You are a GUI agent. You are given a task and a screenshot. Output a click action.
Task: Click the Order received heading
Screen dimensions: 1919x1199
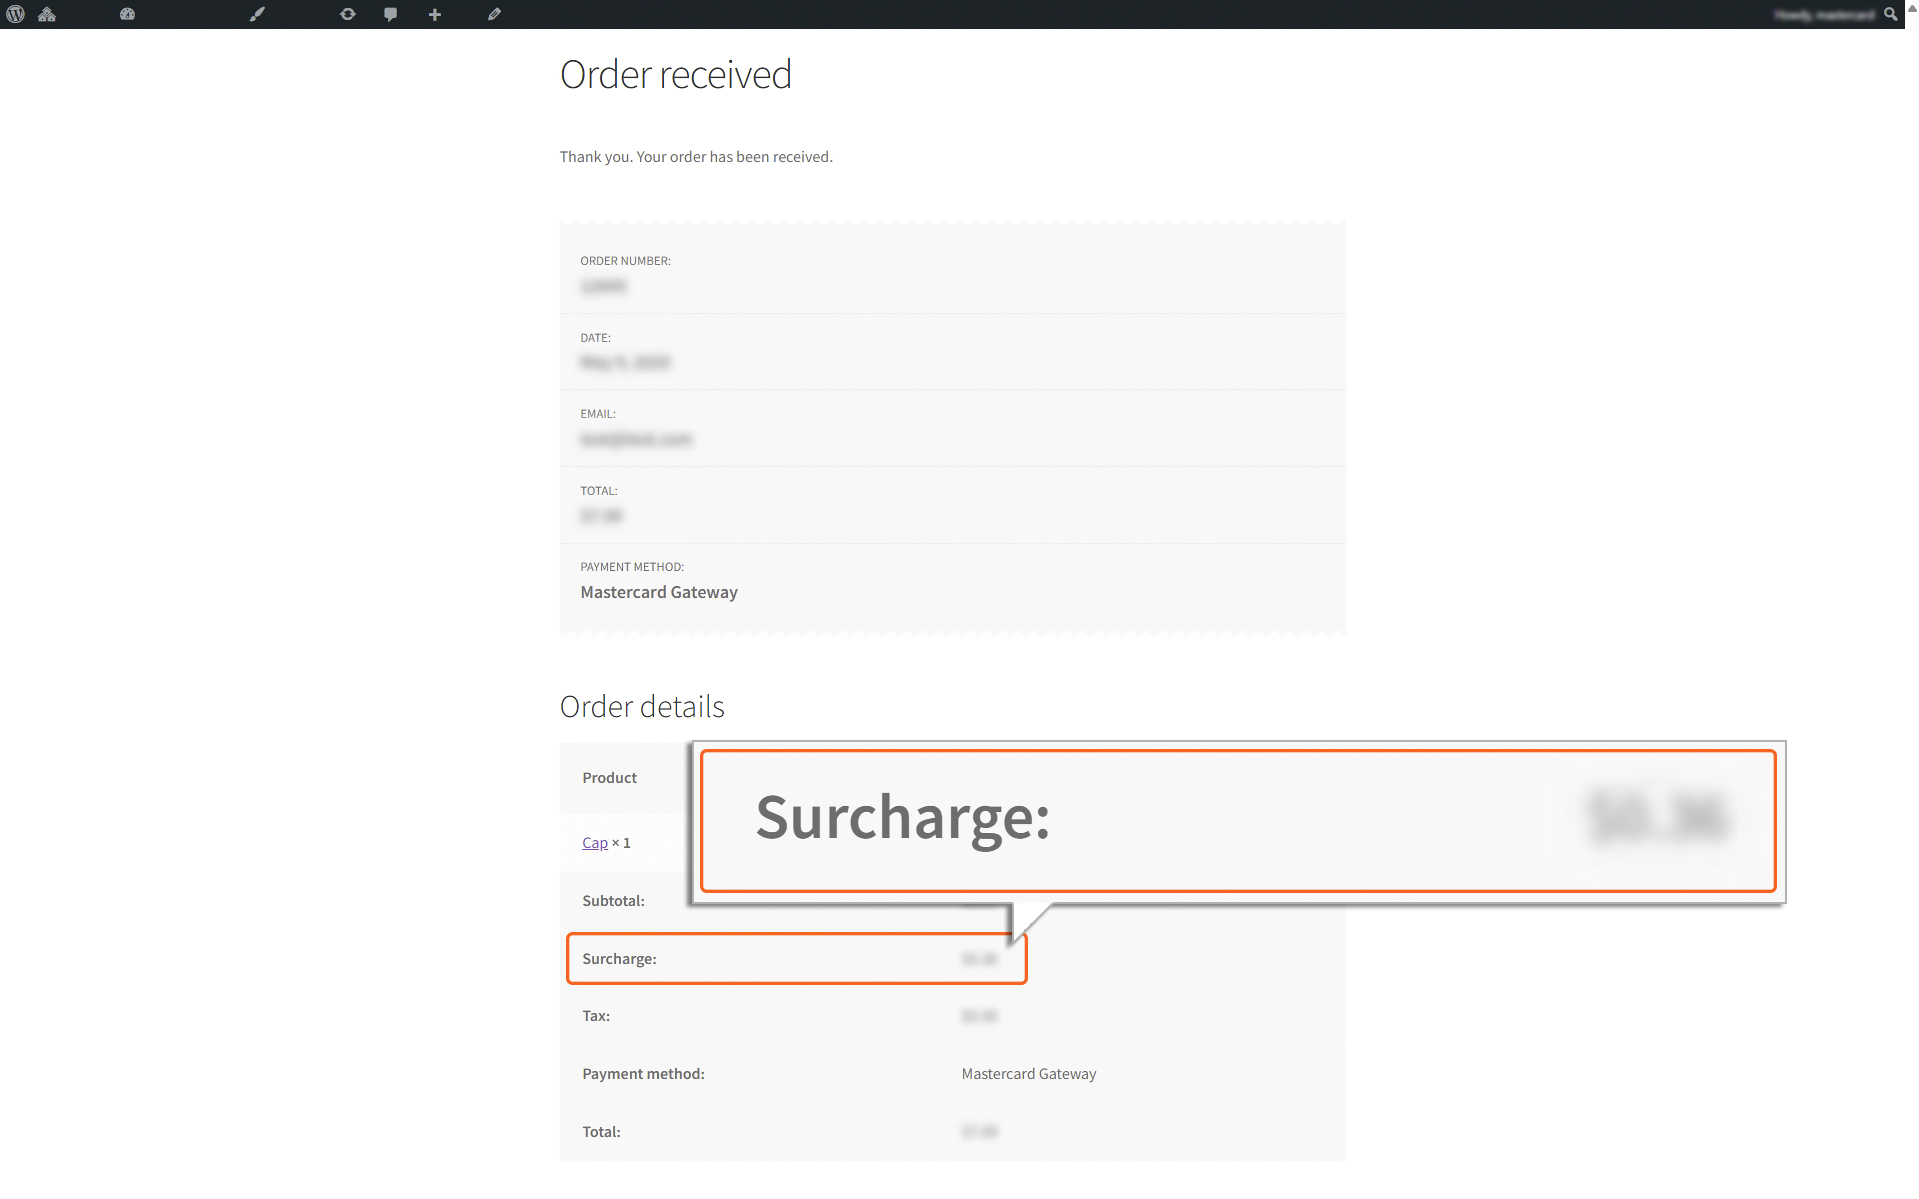click(x=675, y=75)
